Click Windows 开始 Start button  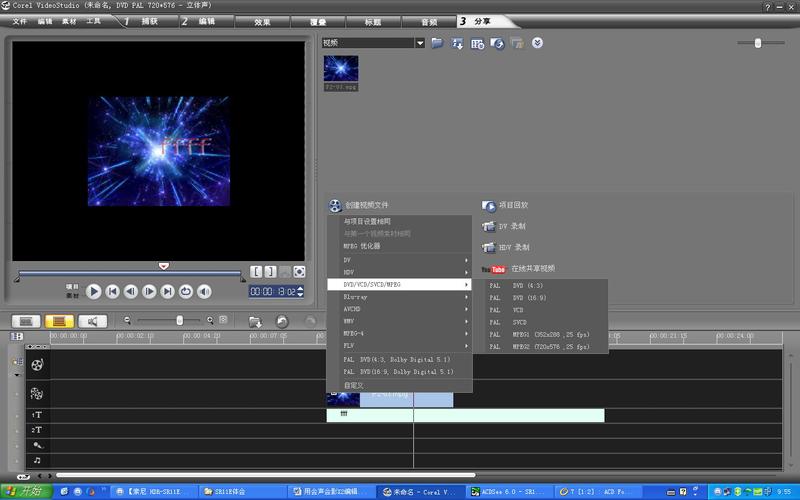tap(26, 491)
